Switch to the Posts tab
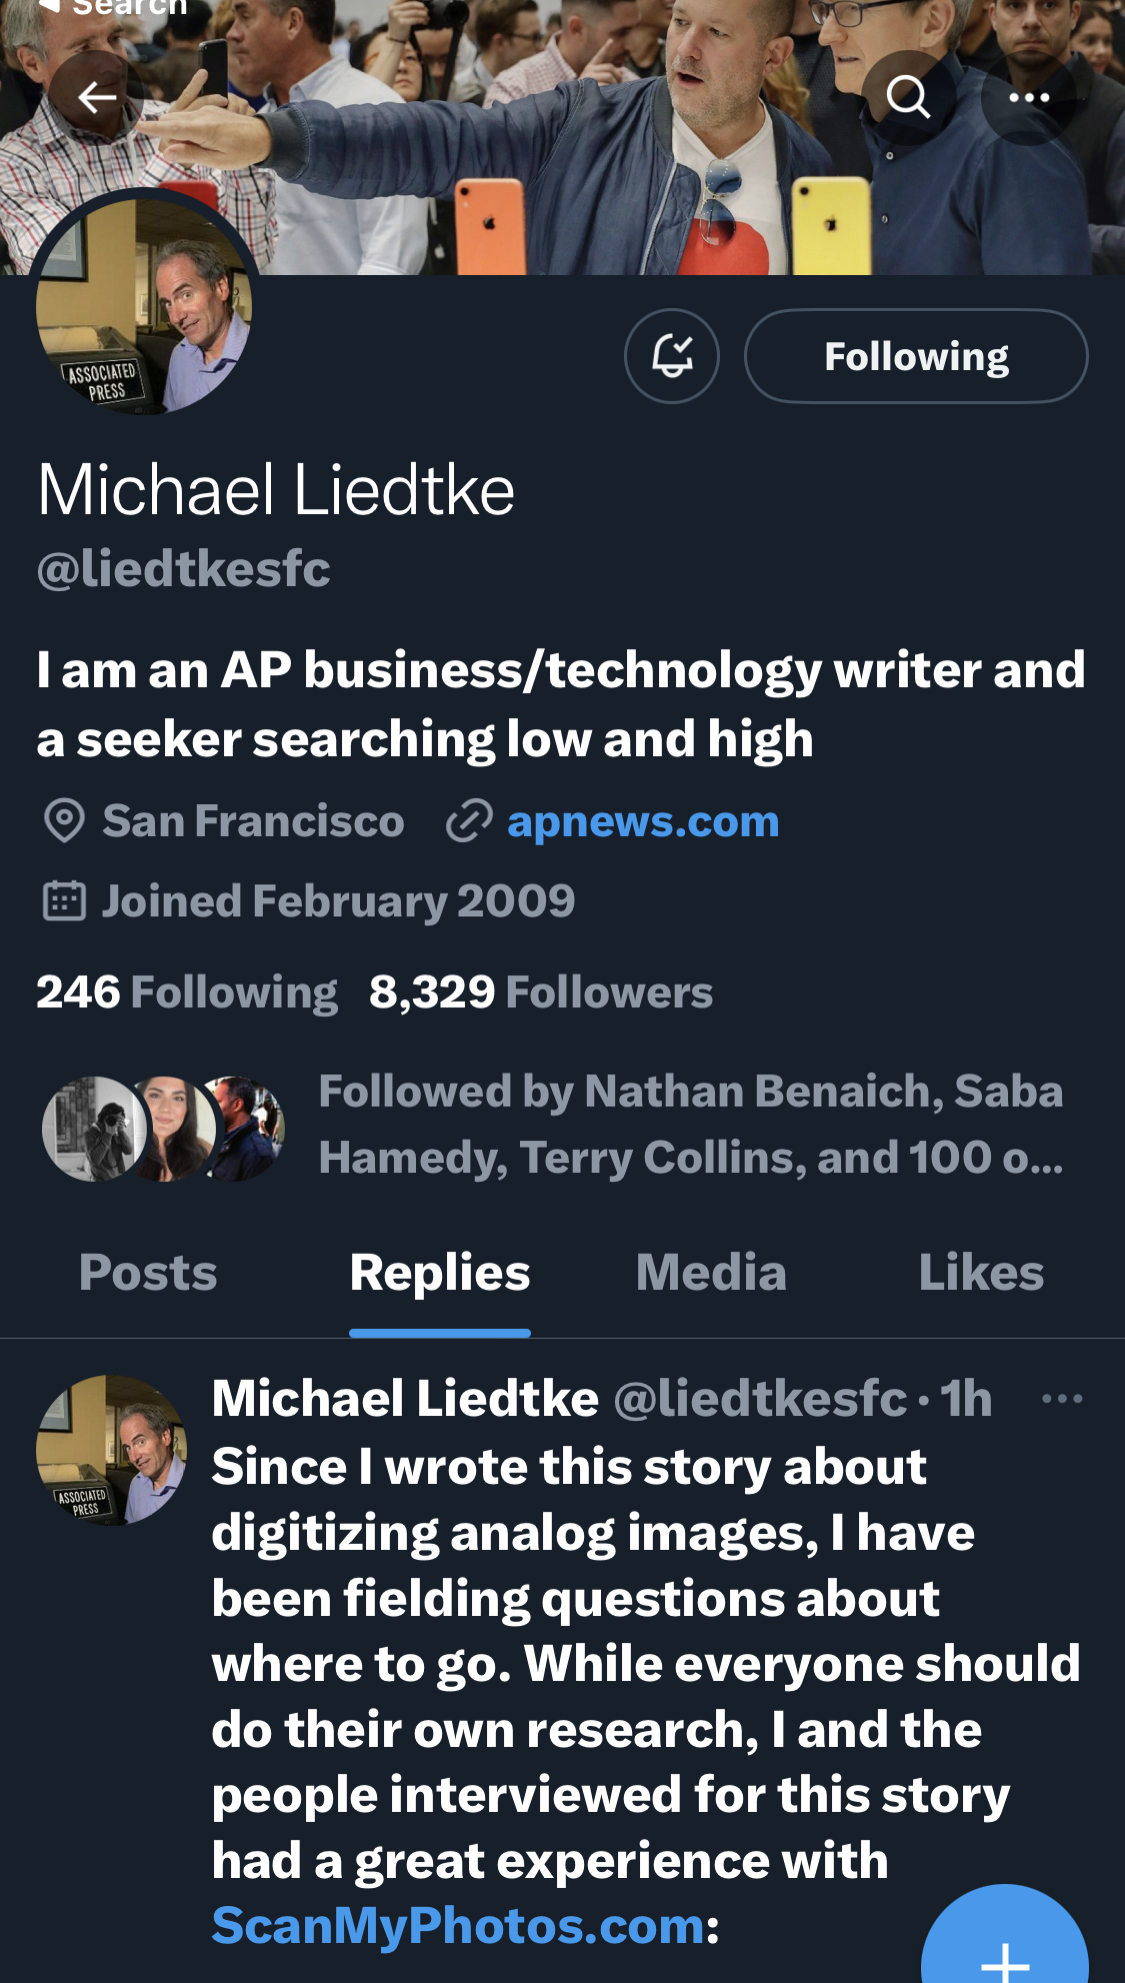Image resolution: width=1125 pixels, height=1983 pixels. [148, 1273]
